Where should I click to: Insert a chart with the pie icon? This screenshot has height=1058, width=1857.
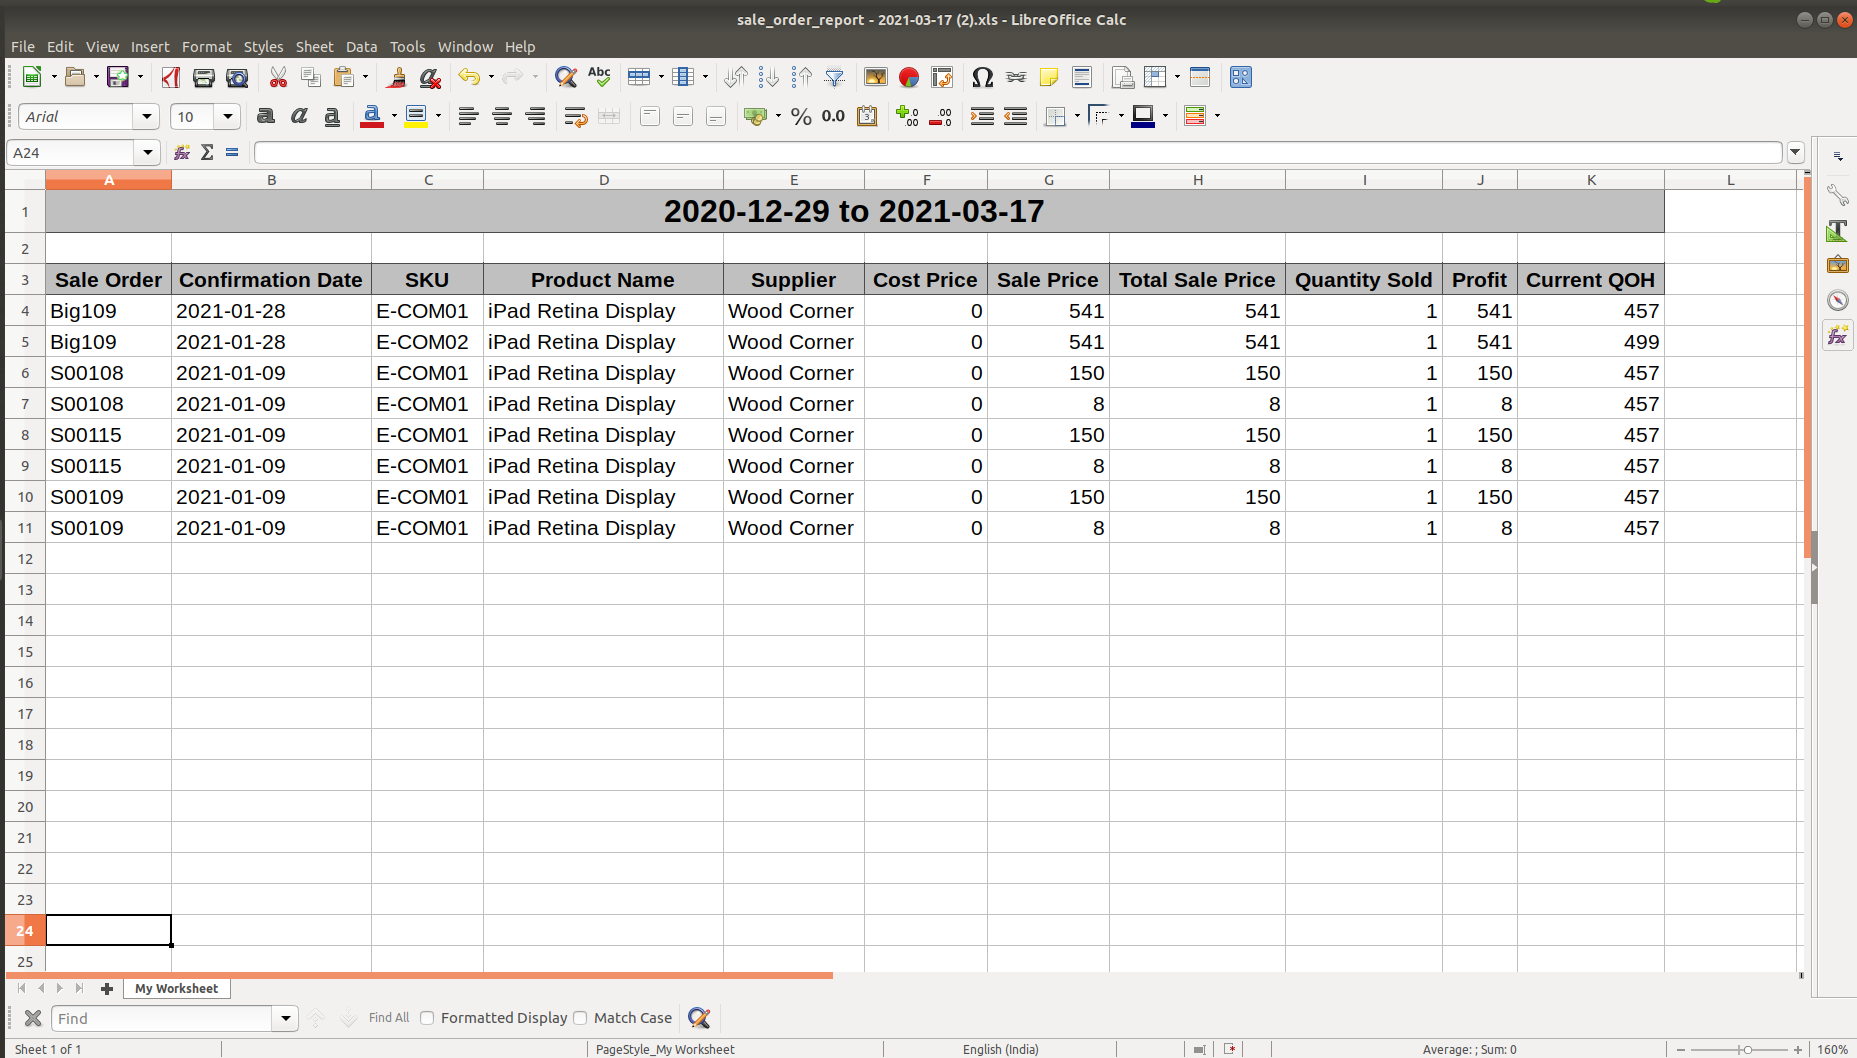tap(909, 77)
